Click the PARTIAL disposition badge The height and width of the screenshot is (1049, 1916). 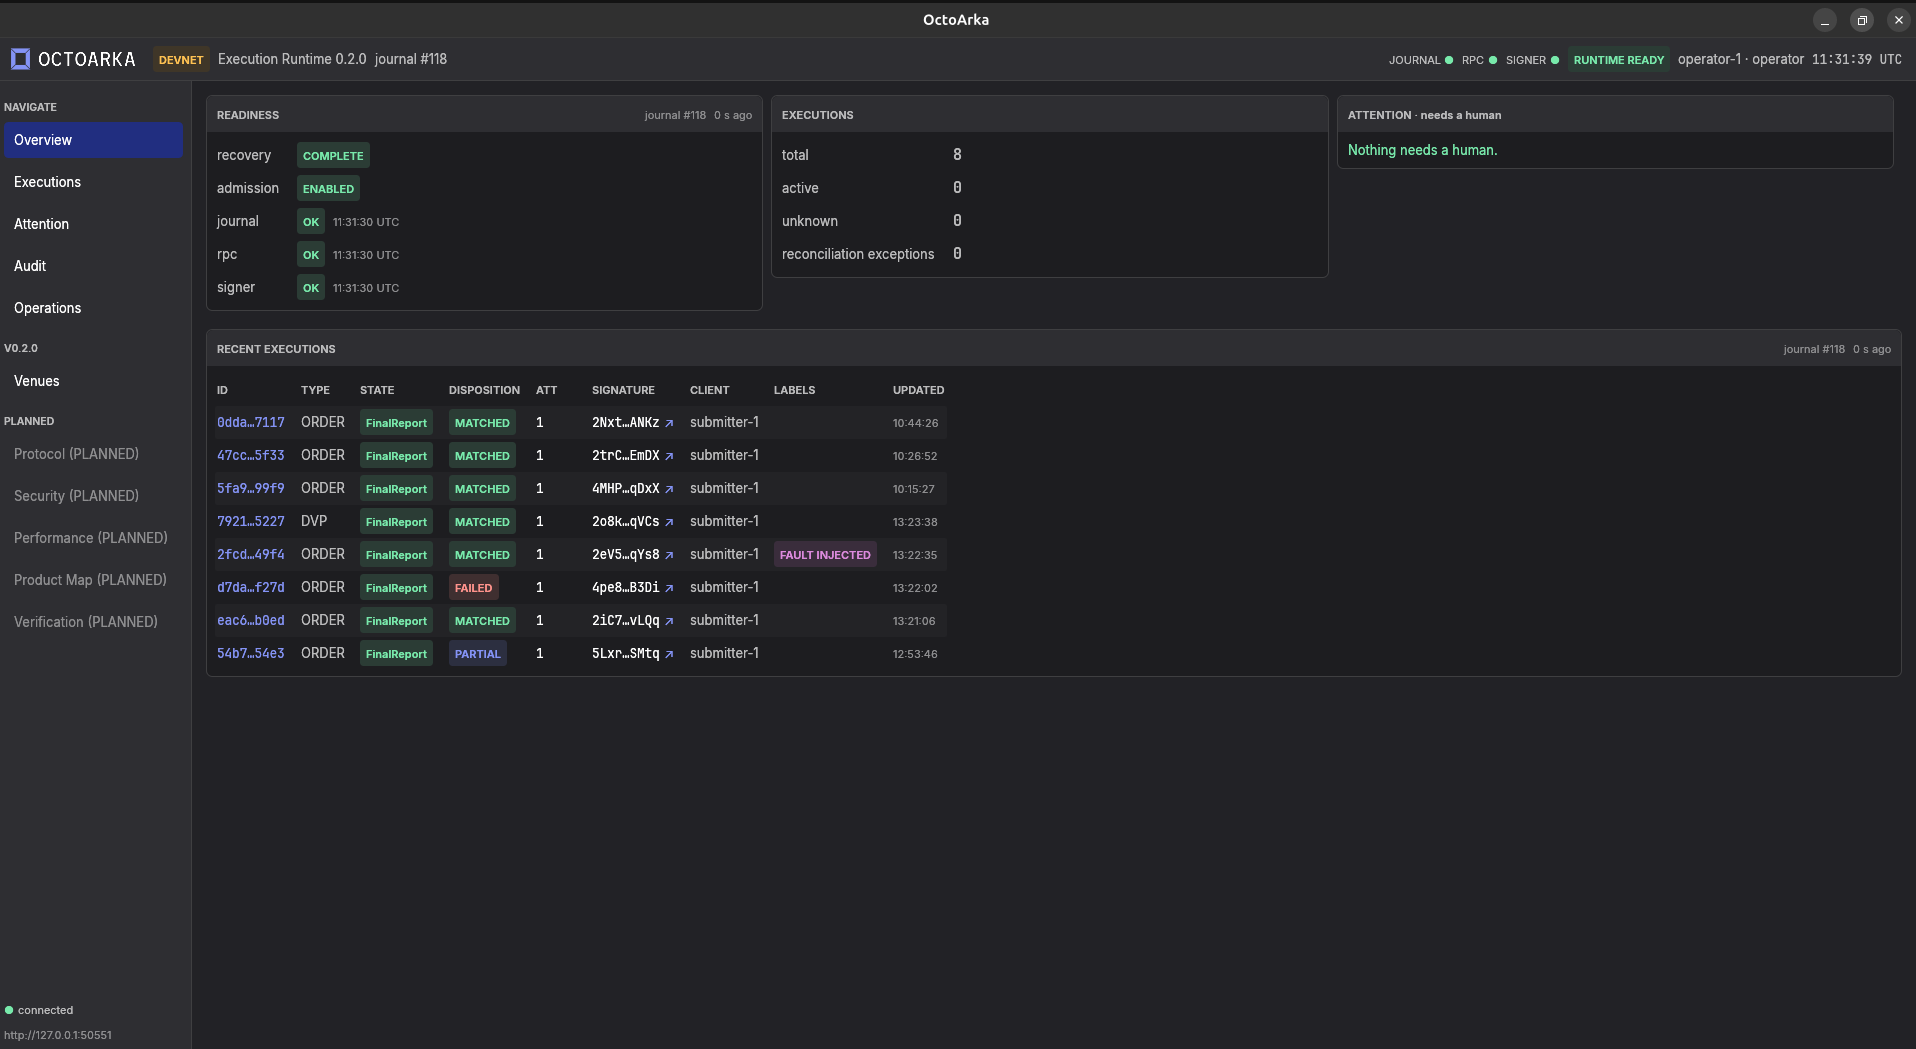pyautogui.click(x=478, y=654)
